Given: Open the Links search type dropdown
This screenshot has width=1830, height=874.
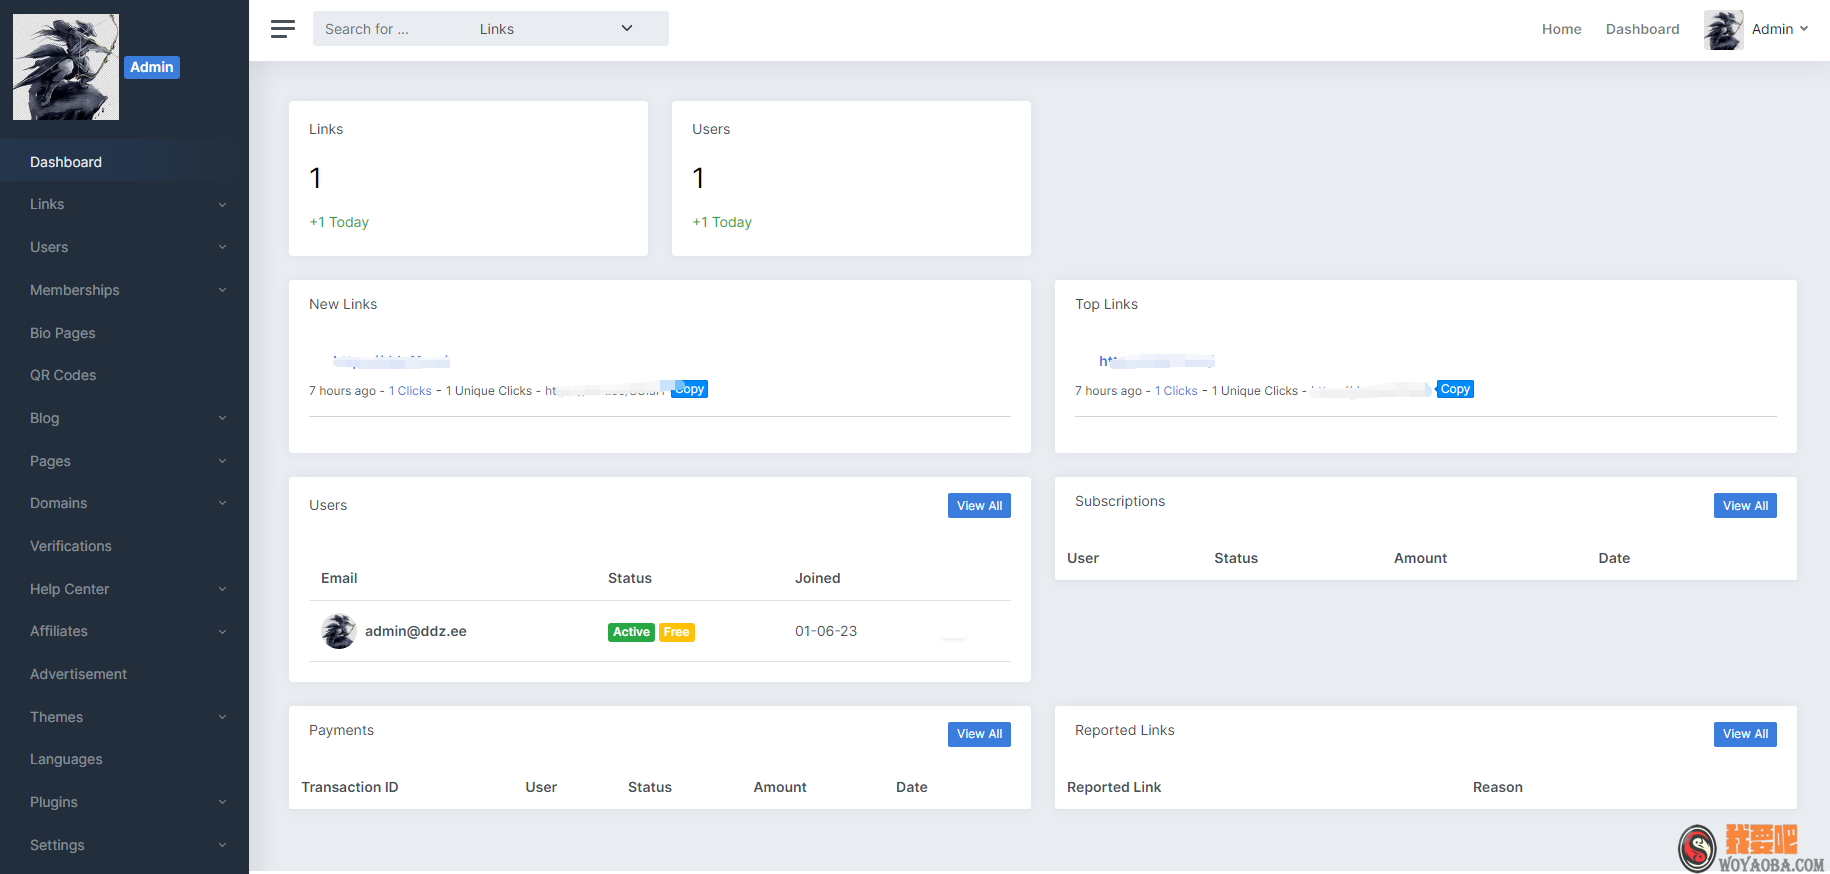Looking at the screenshot, I should tap(556, 29).
